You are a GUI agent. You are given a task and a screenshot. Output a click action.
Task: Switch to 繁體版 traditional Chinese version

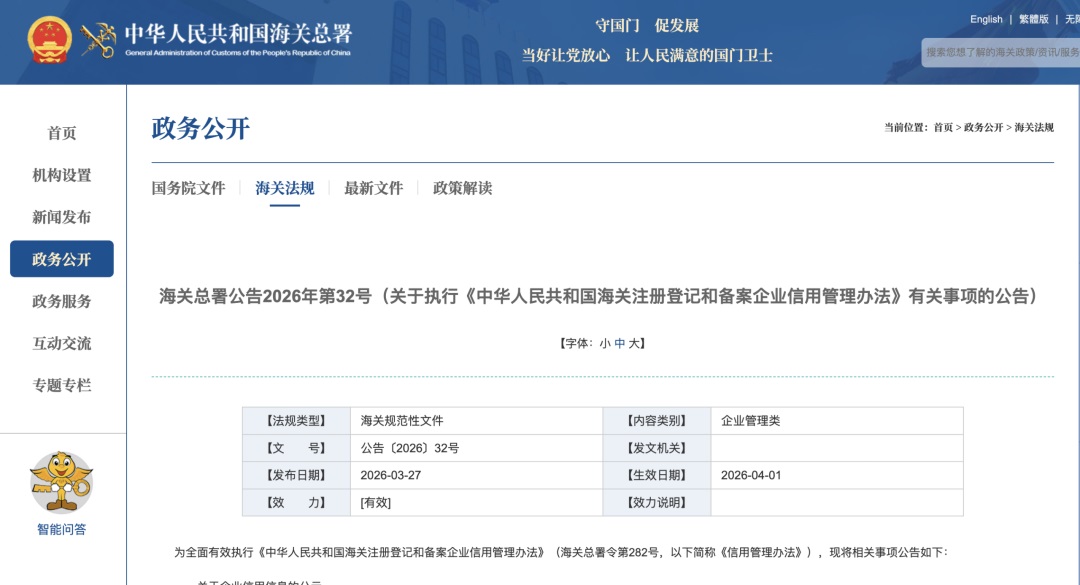(1033, 19)
